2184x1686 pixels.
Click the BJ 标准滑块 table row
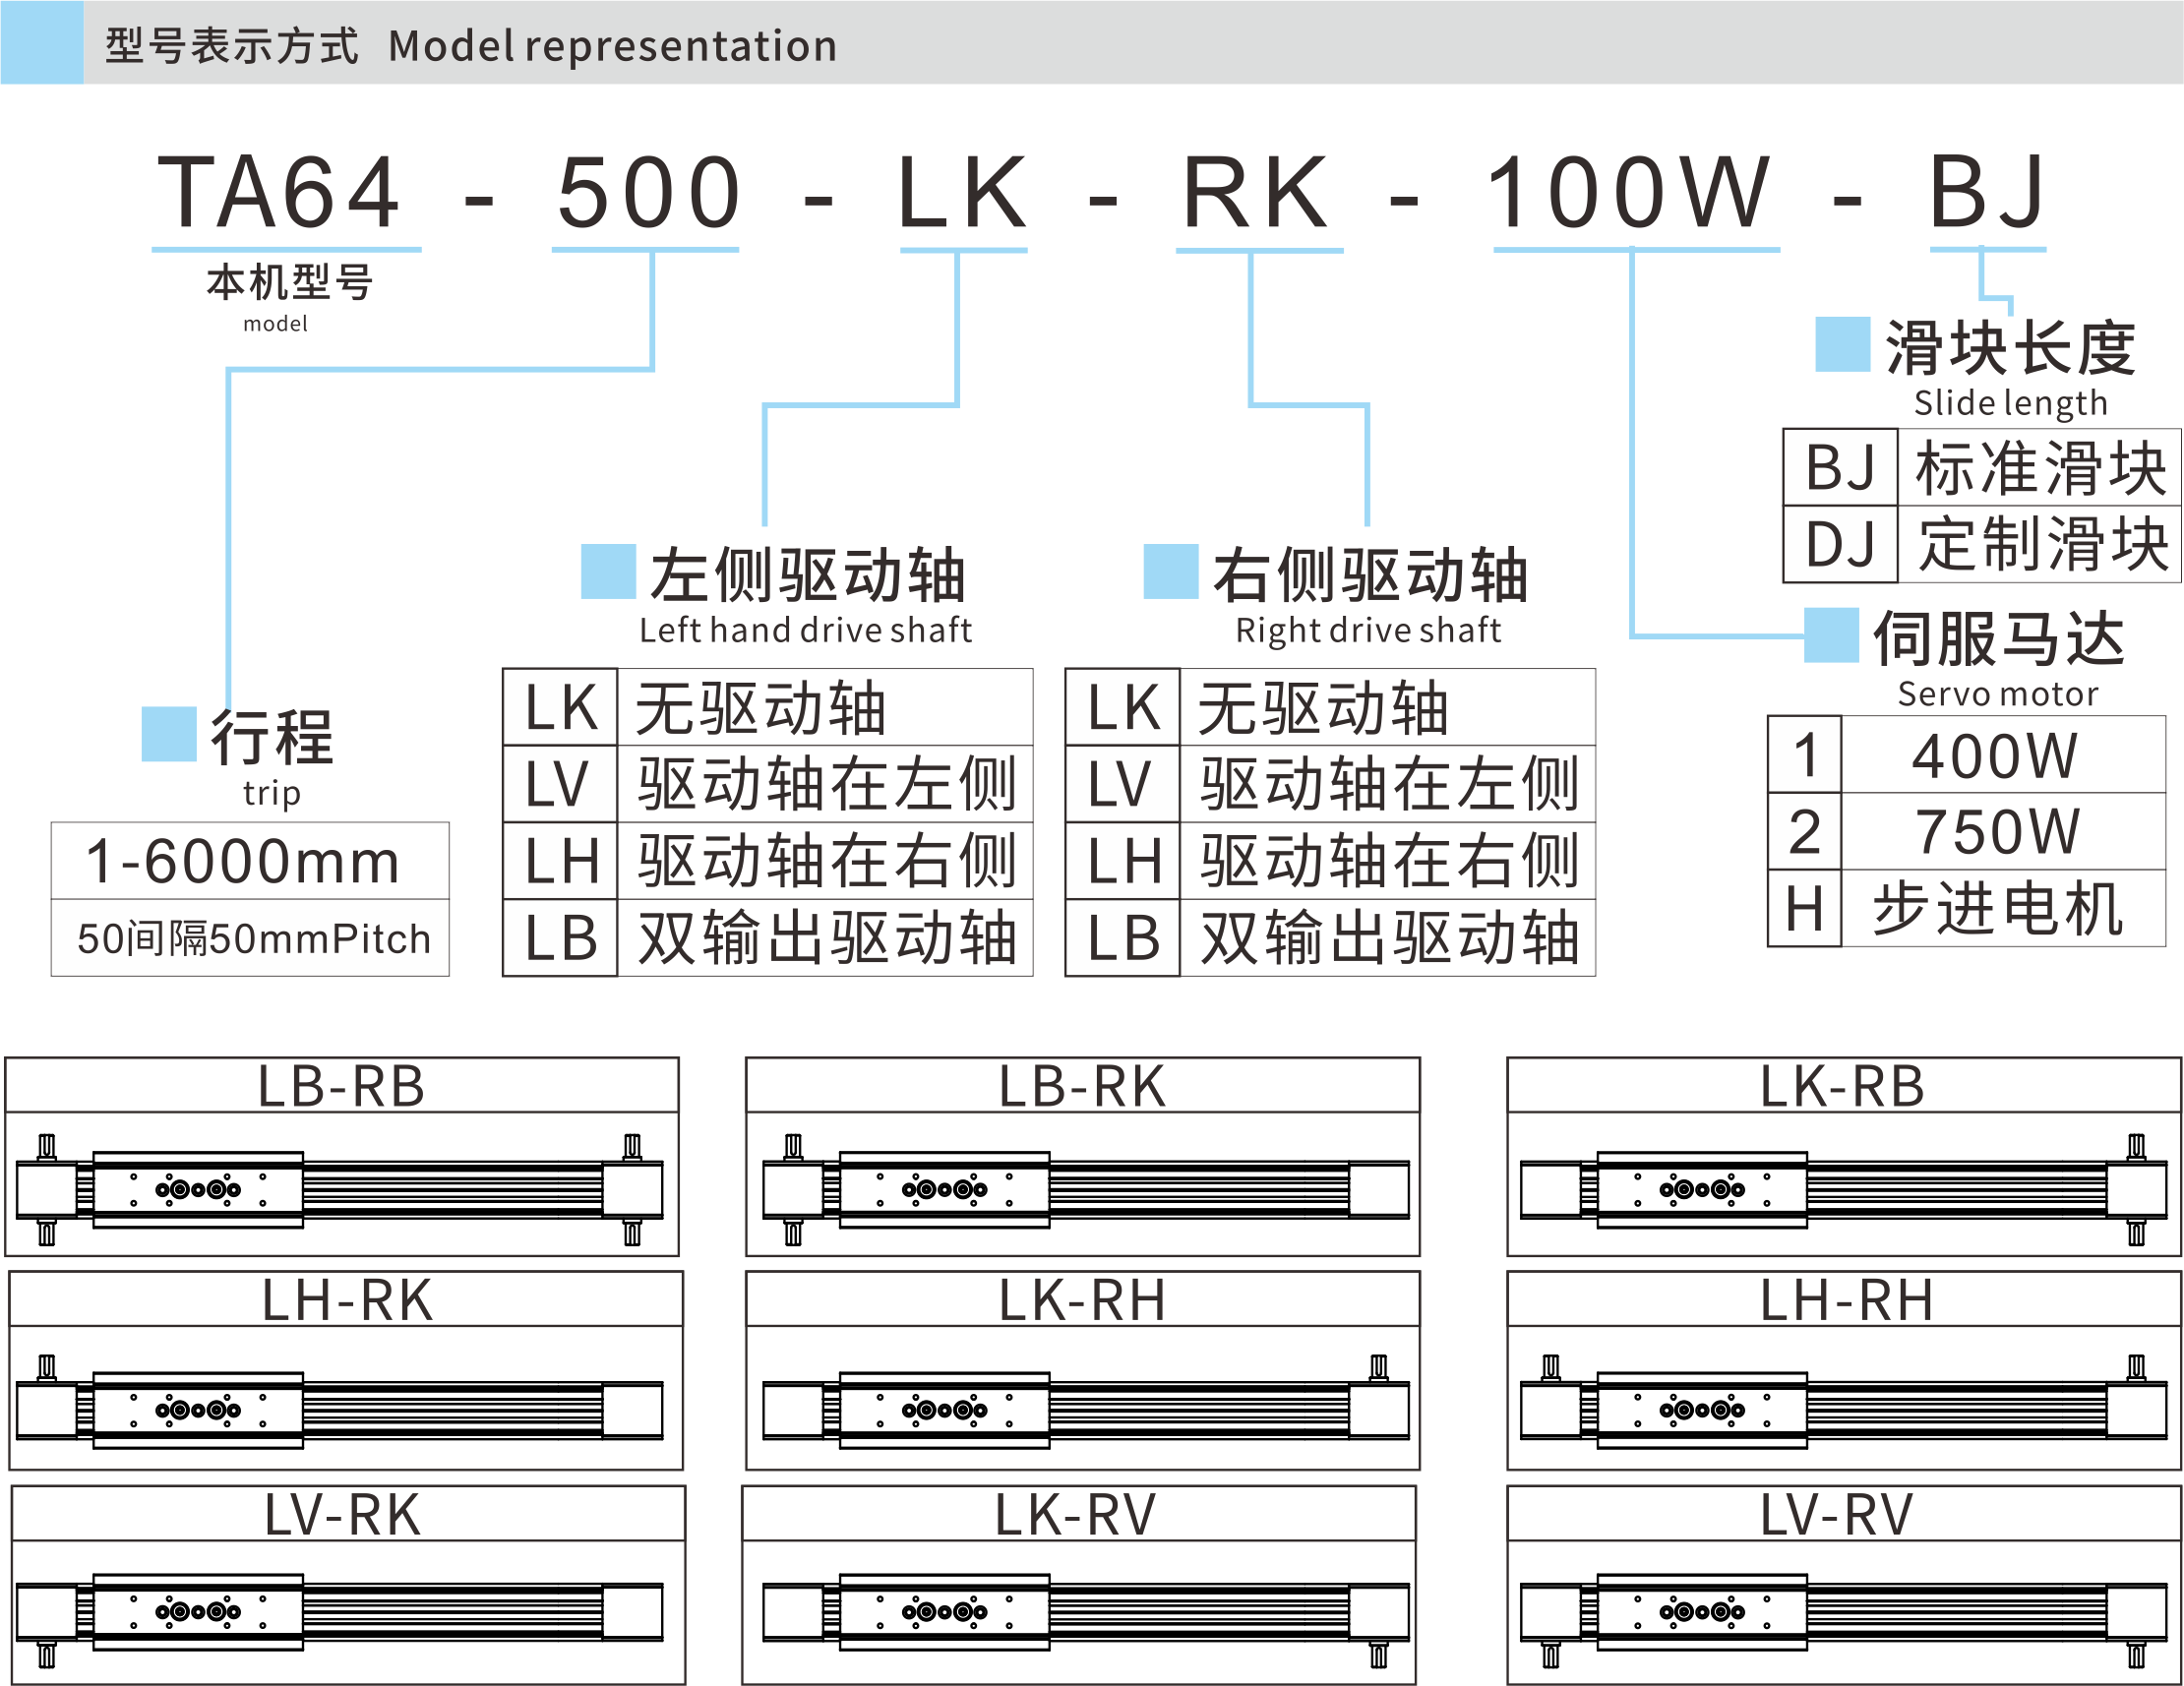(1980, 468)
